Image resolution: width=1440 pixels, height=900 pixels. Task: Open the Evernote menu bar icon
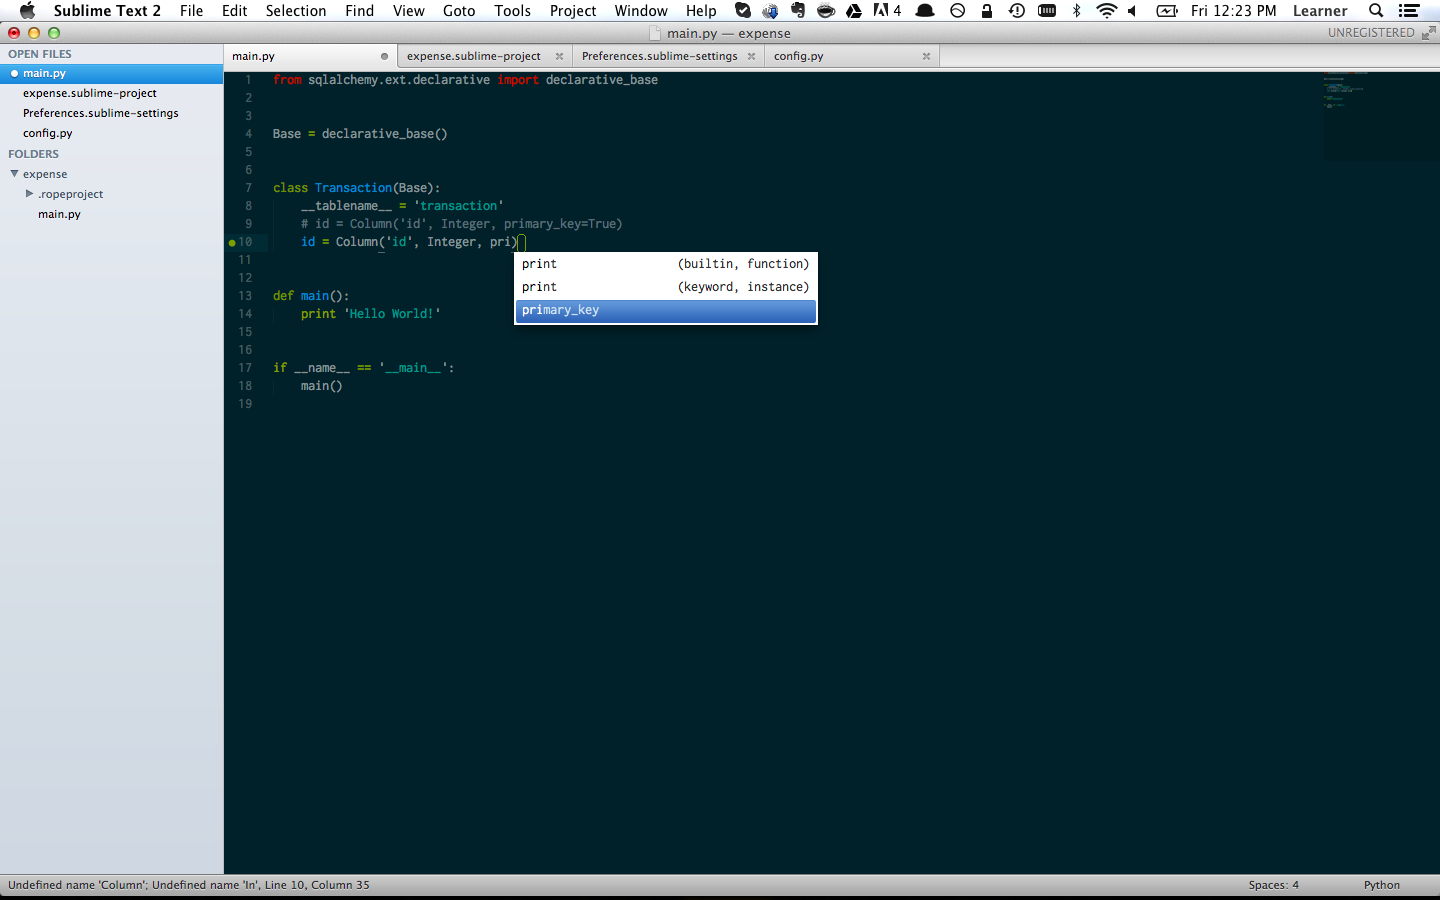point(797,11)
